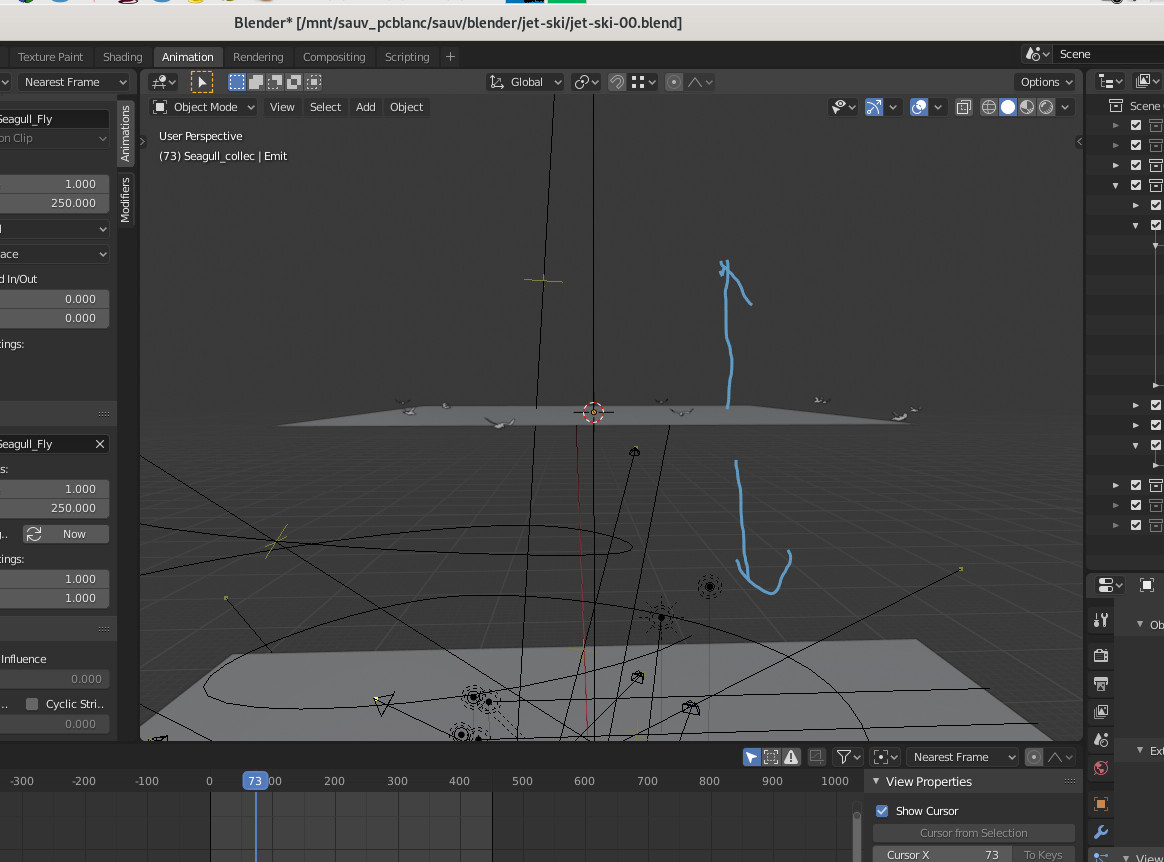Open the viewport shading options dropdown arrow

tap(1065, 107)
